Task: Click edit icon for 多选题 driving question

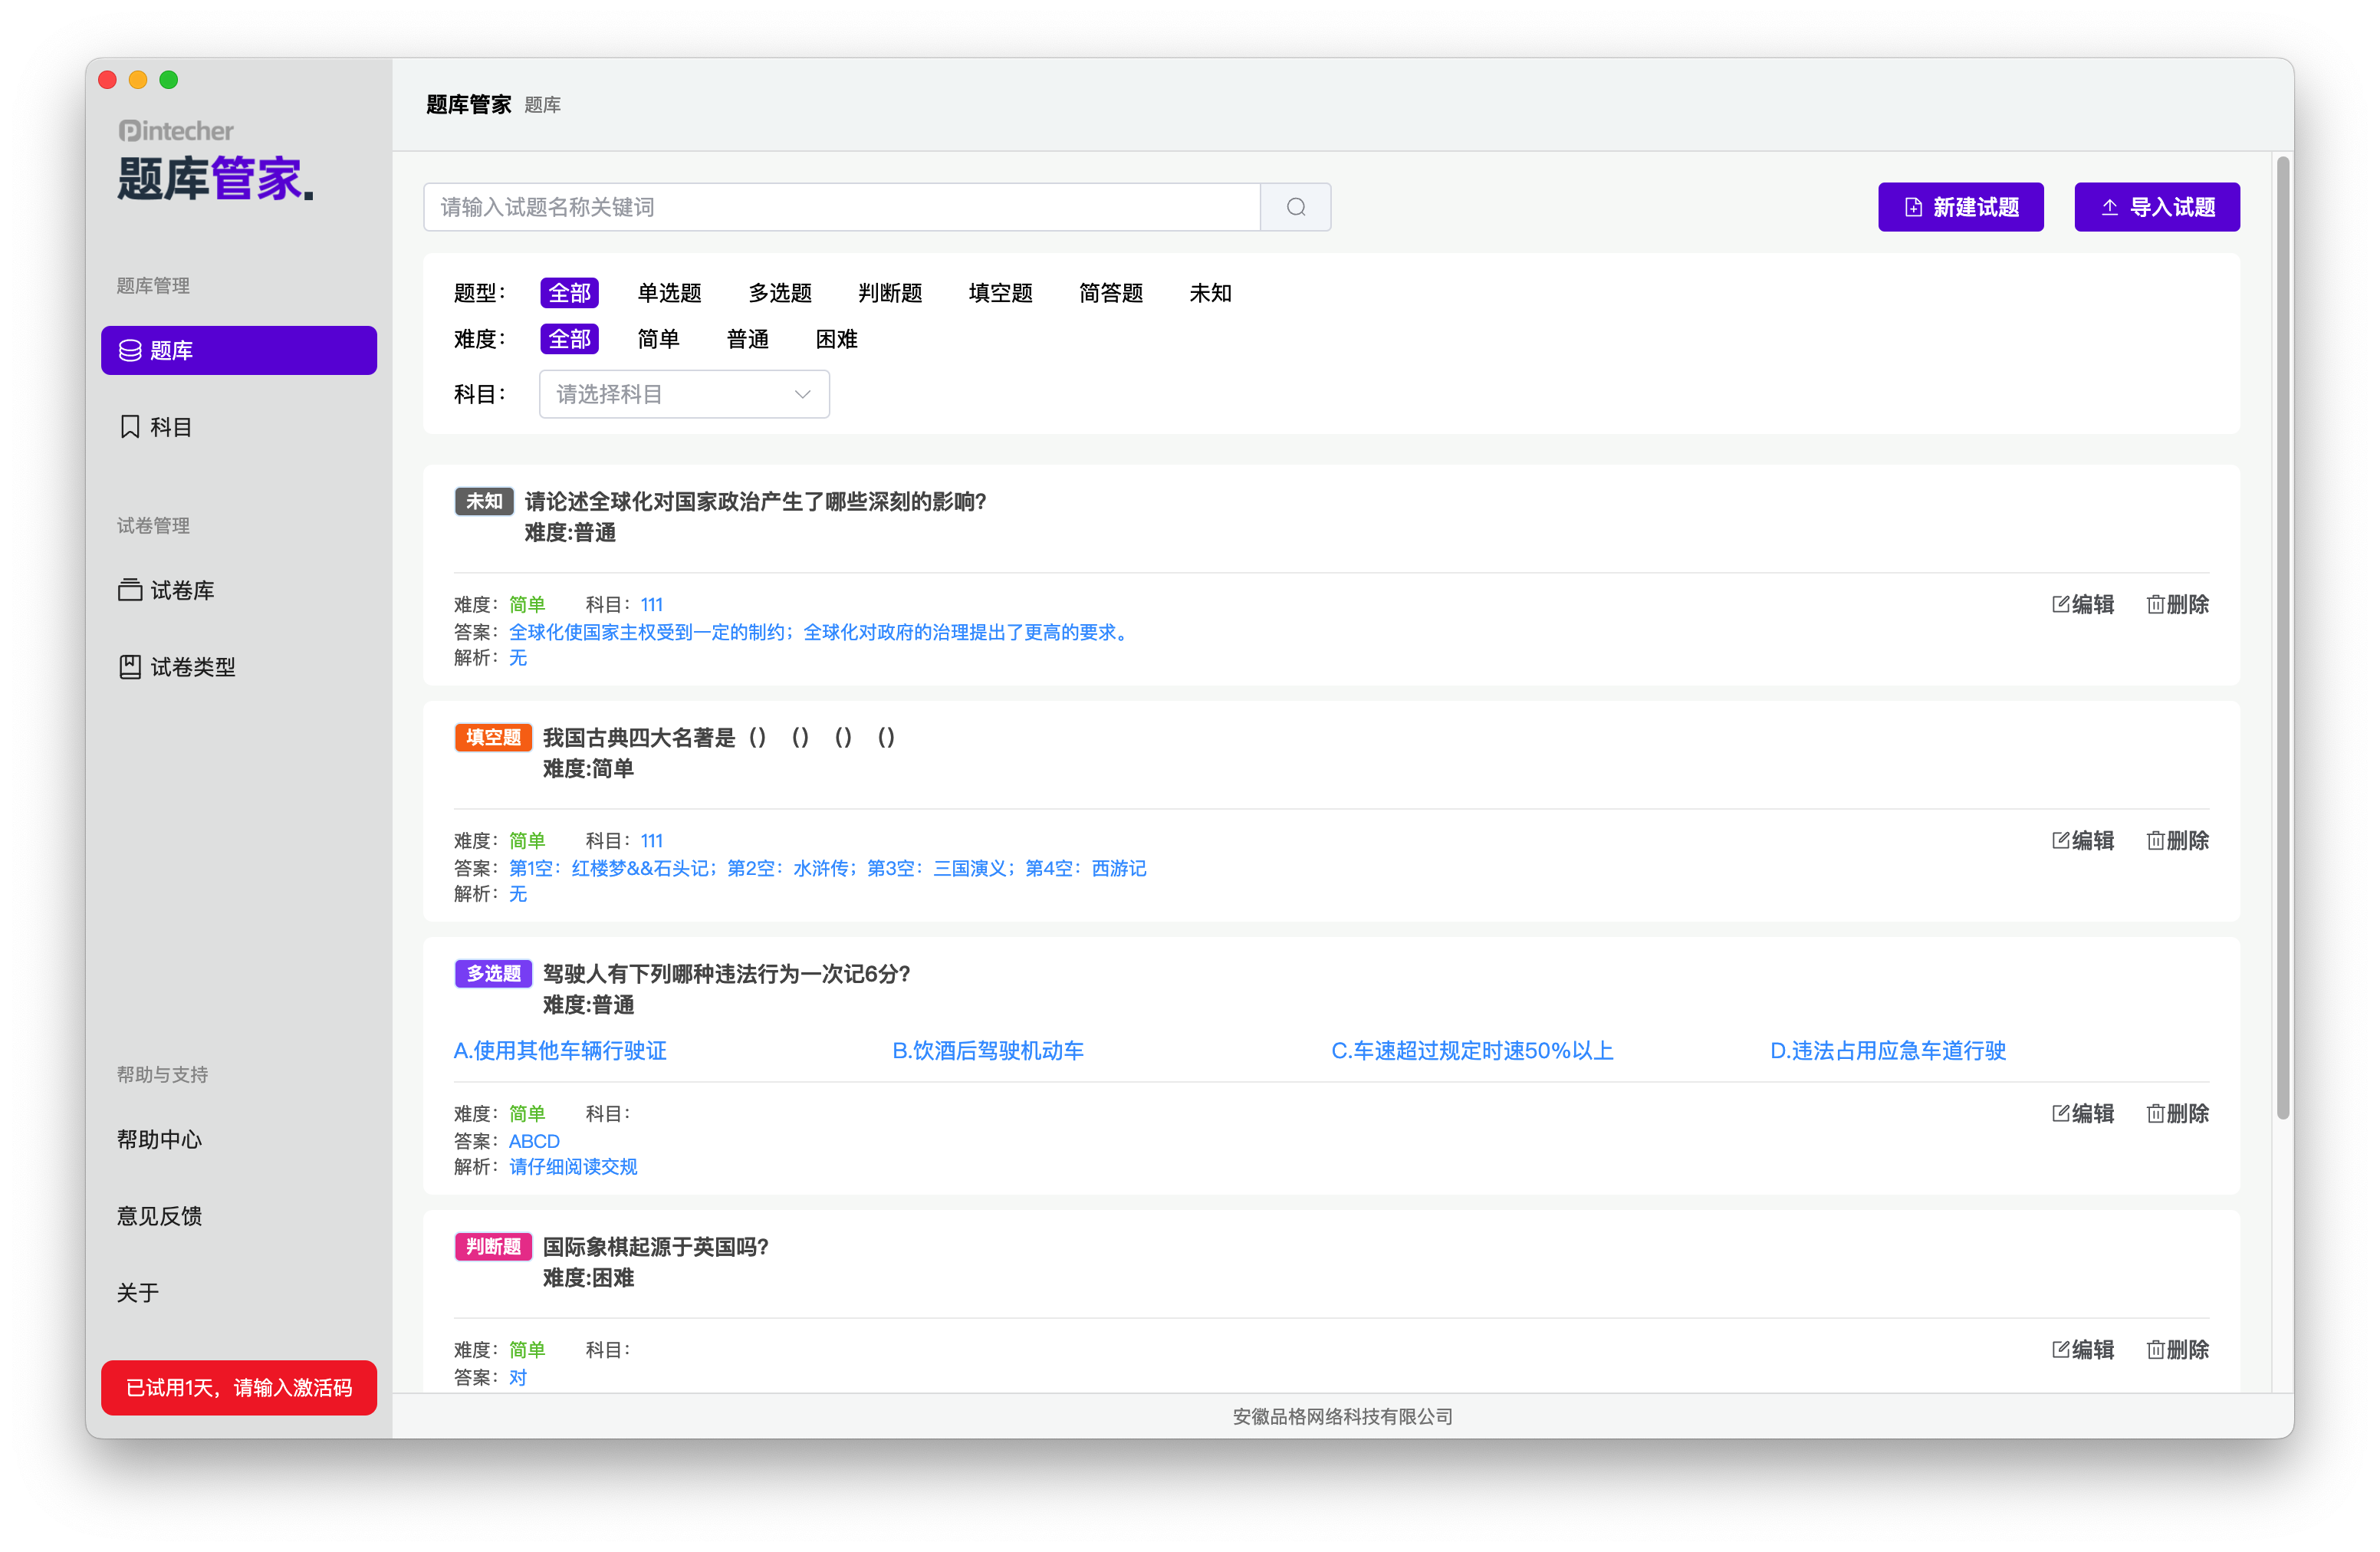Action: (x=2061, y=1114)
